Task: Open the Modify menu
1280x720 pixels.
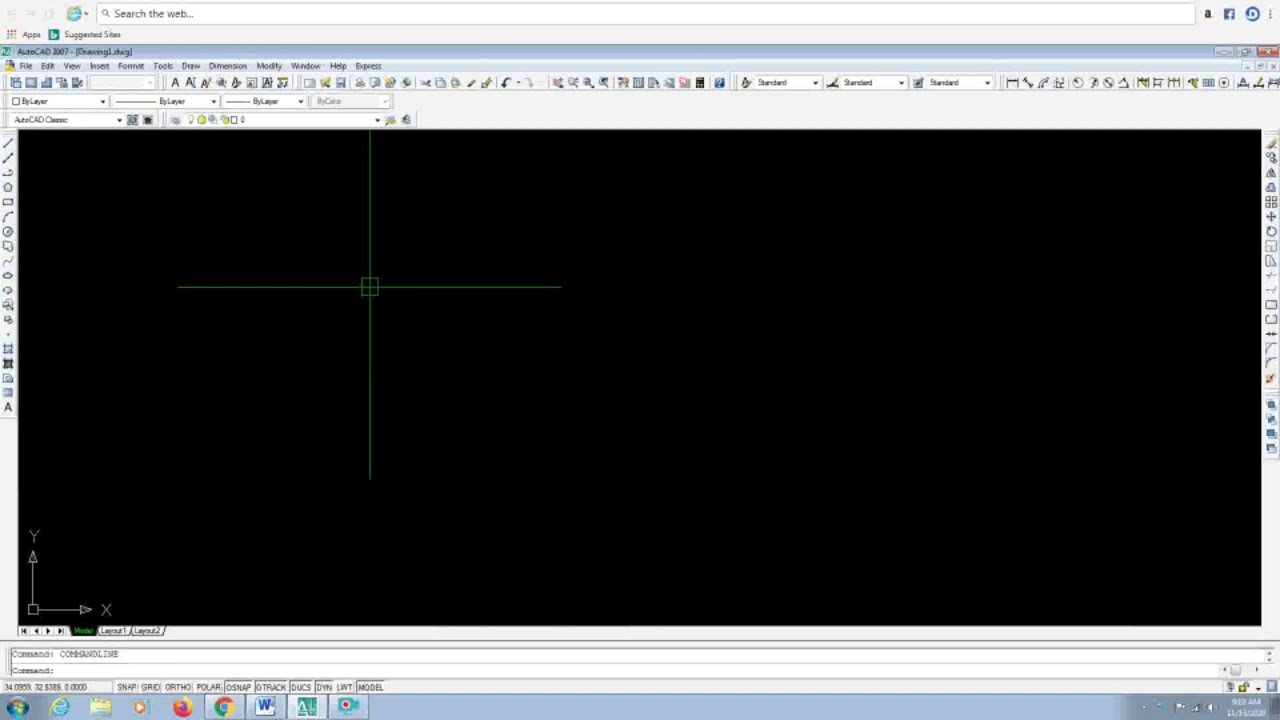Action: [269, 66]
